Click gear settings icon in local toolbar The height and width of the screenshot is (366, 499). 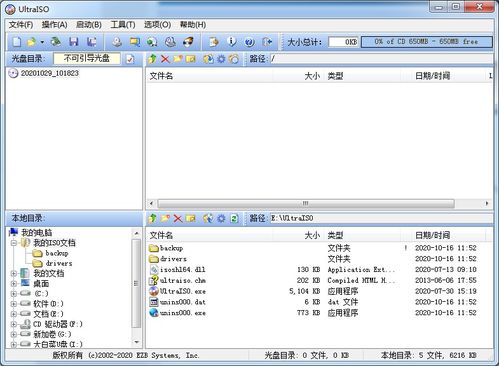point(221,219)
